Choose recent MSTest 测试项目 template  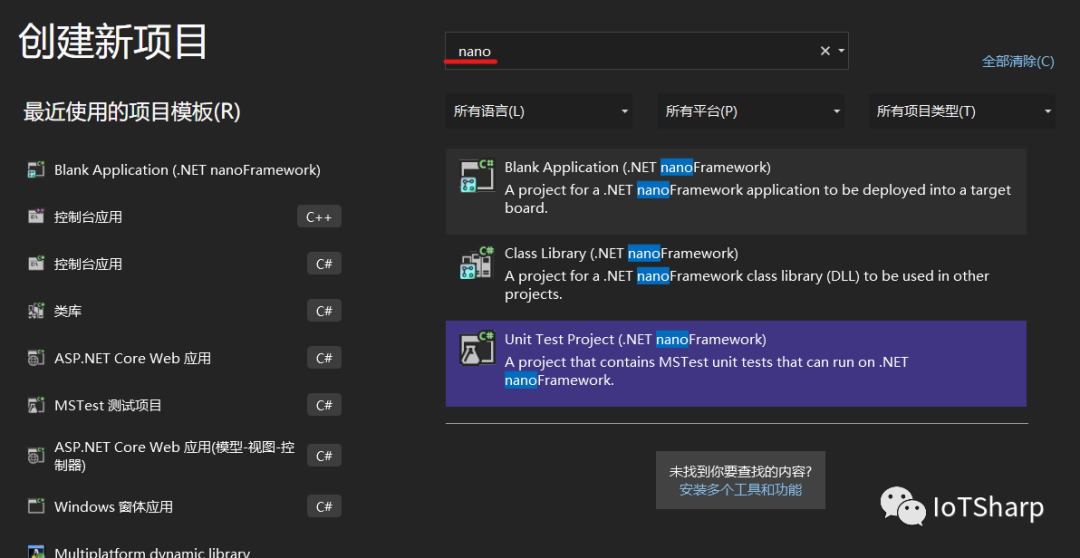pos(185,405)
